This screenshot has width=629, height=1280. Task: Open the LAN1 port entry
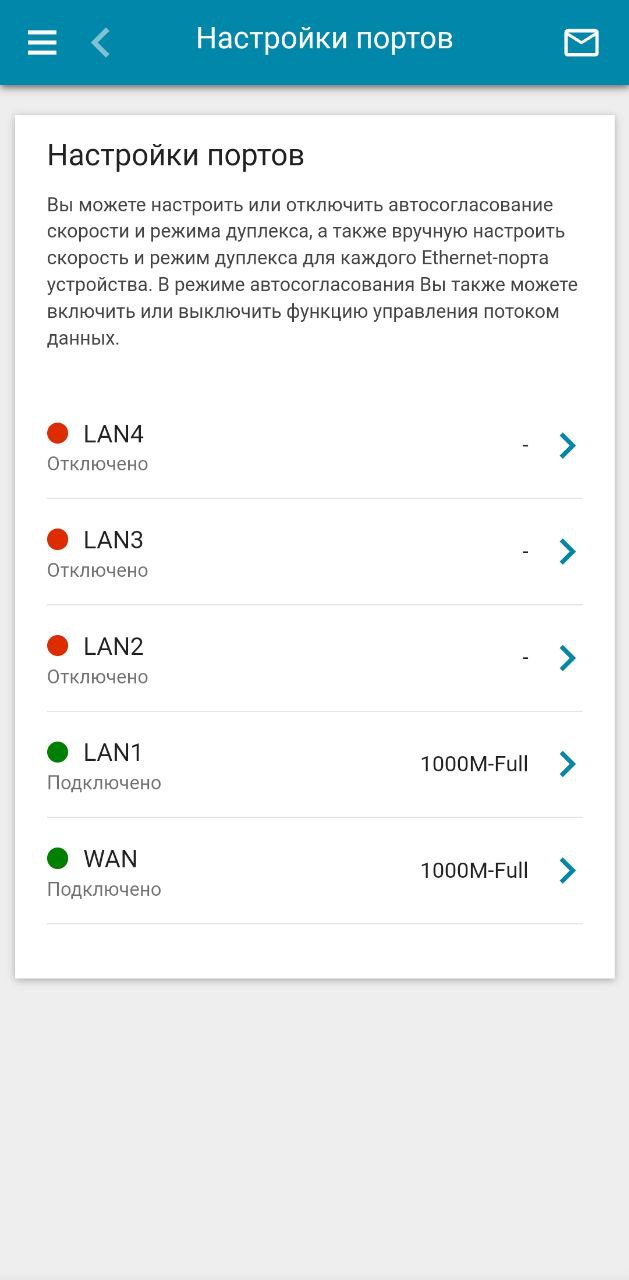tap(113, 753)
